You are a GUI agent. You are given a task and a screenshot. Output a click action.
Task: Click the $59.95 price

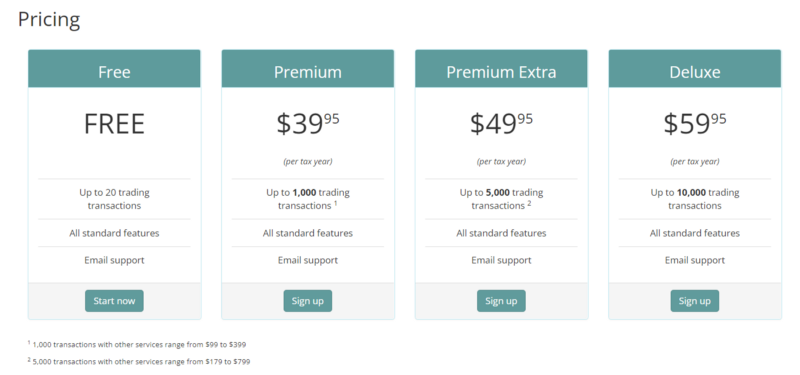(694, 124)
